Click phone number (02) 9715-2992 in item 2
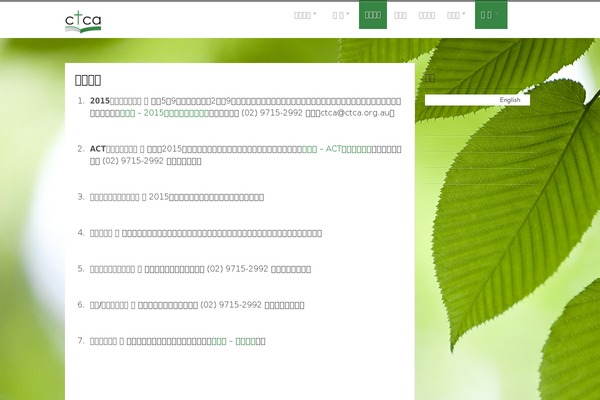Screen dimensions: 600x400 pyautogui.click(x=133, y=161)
